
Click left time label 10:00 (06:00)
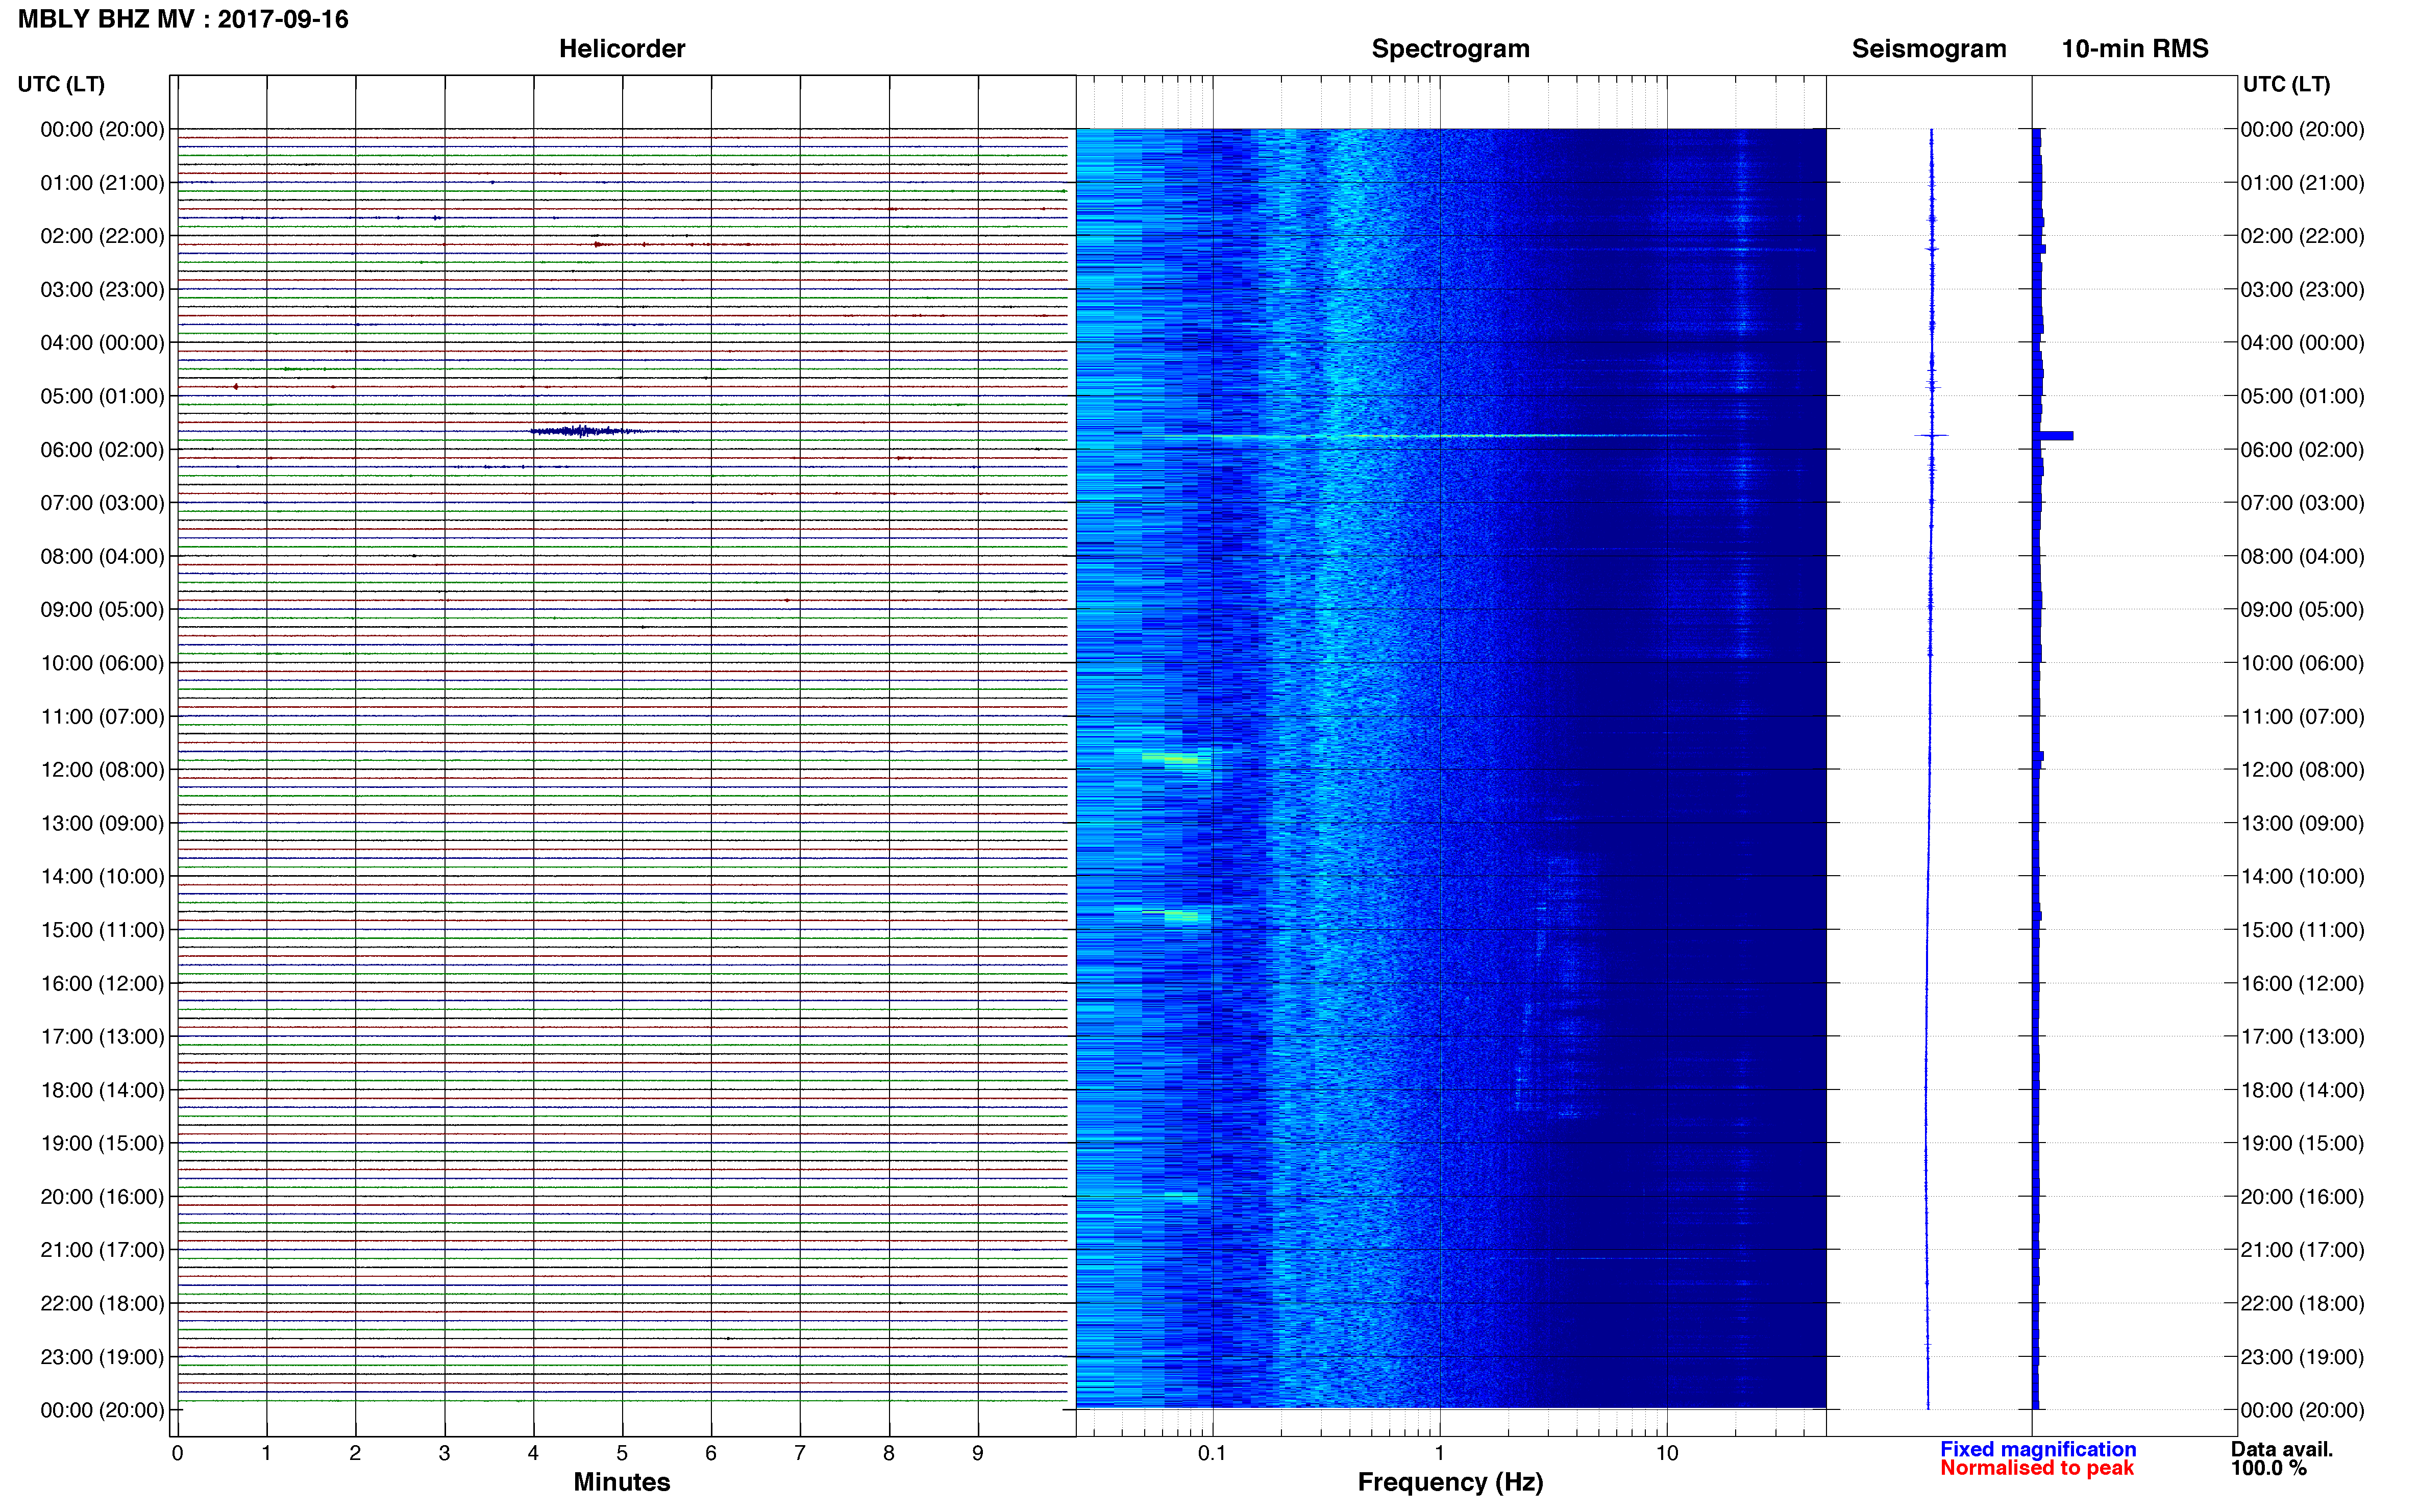click(x=102, y=663)
